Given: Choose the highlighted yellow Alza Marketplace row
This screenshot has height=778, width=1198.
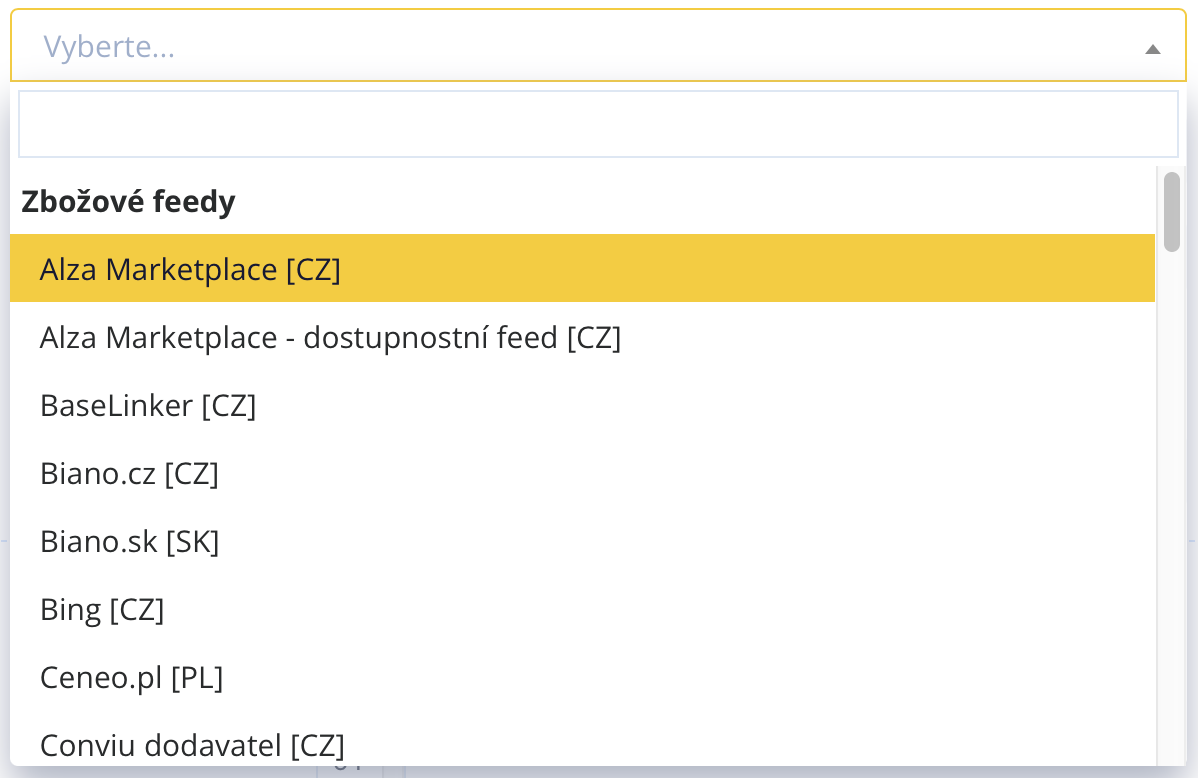Looking at the screenshot, I should (x=582, y=269).
